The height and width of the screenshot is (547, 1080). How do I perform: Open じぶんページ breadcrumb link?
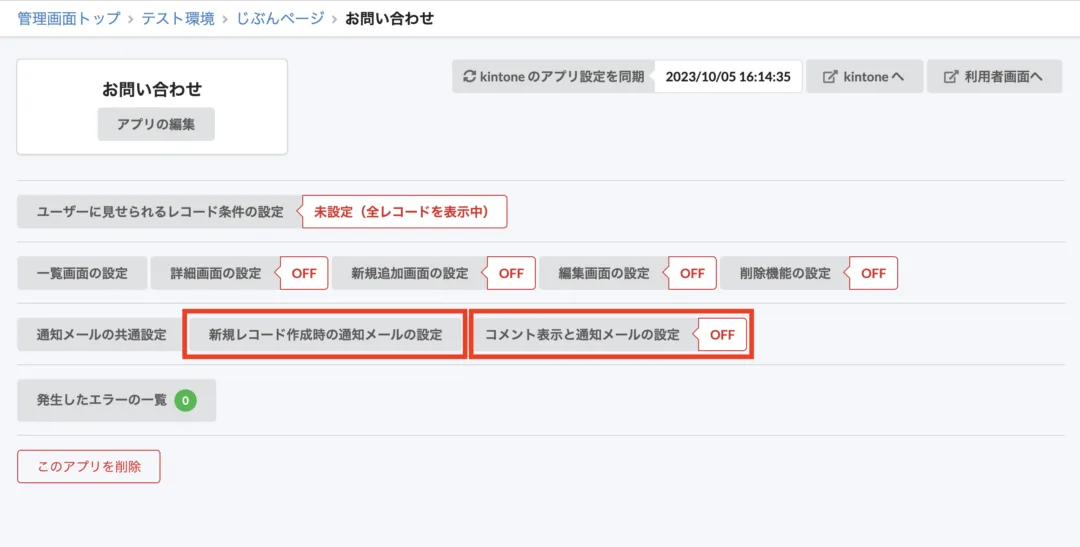coord(280,19)
